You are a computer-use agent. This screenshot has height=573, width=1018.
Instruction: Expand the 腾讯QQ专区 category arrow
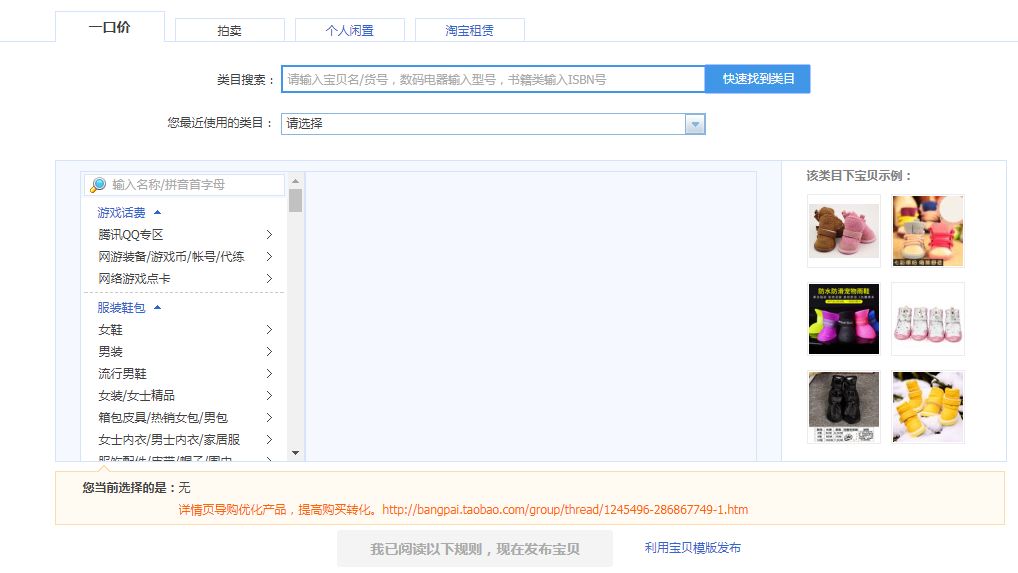[269, 235]
